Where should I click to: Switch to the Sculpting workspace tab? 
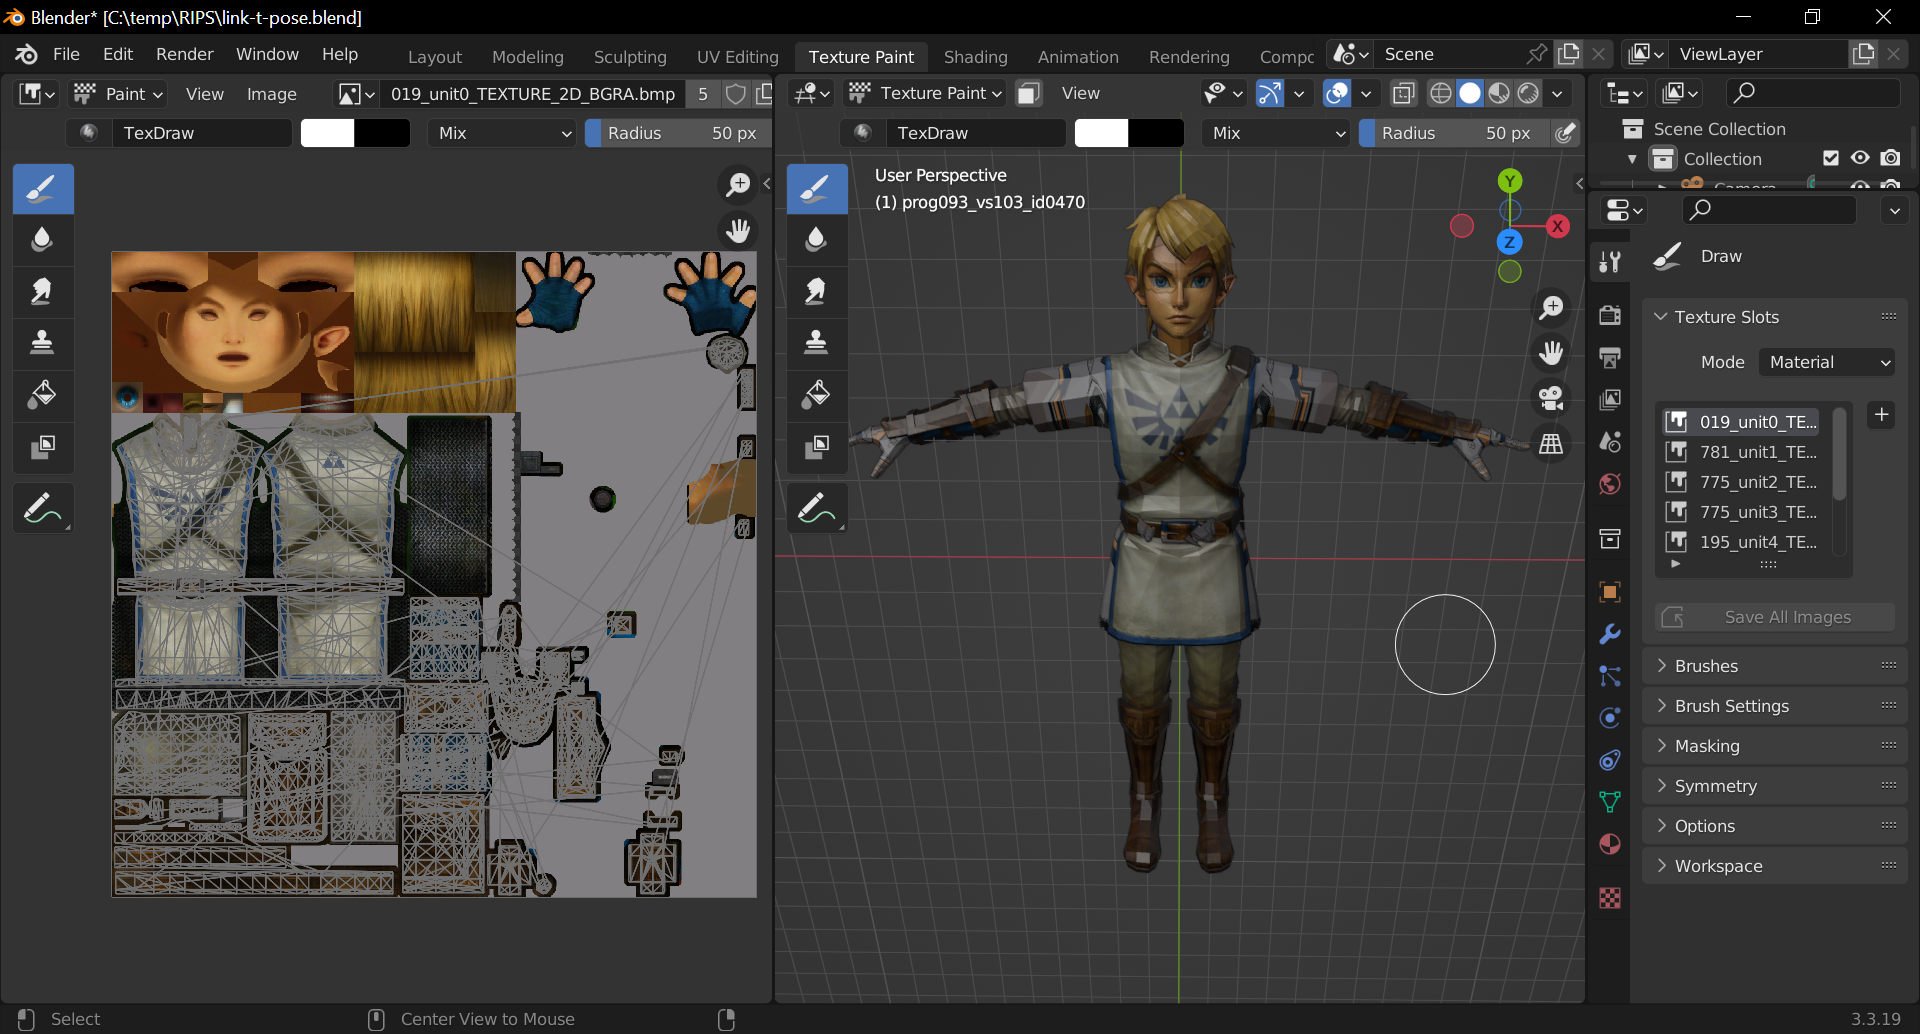point(630,57)
